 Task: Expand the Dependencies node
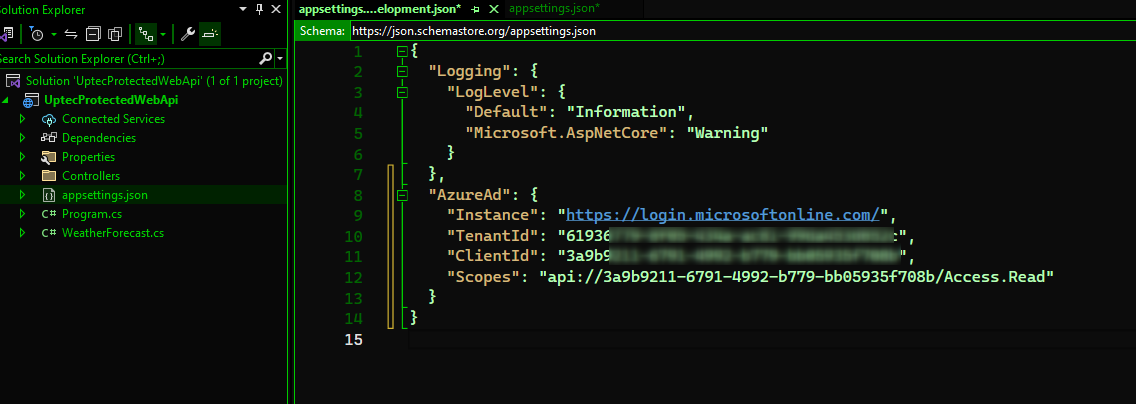[x=23, y=138]
